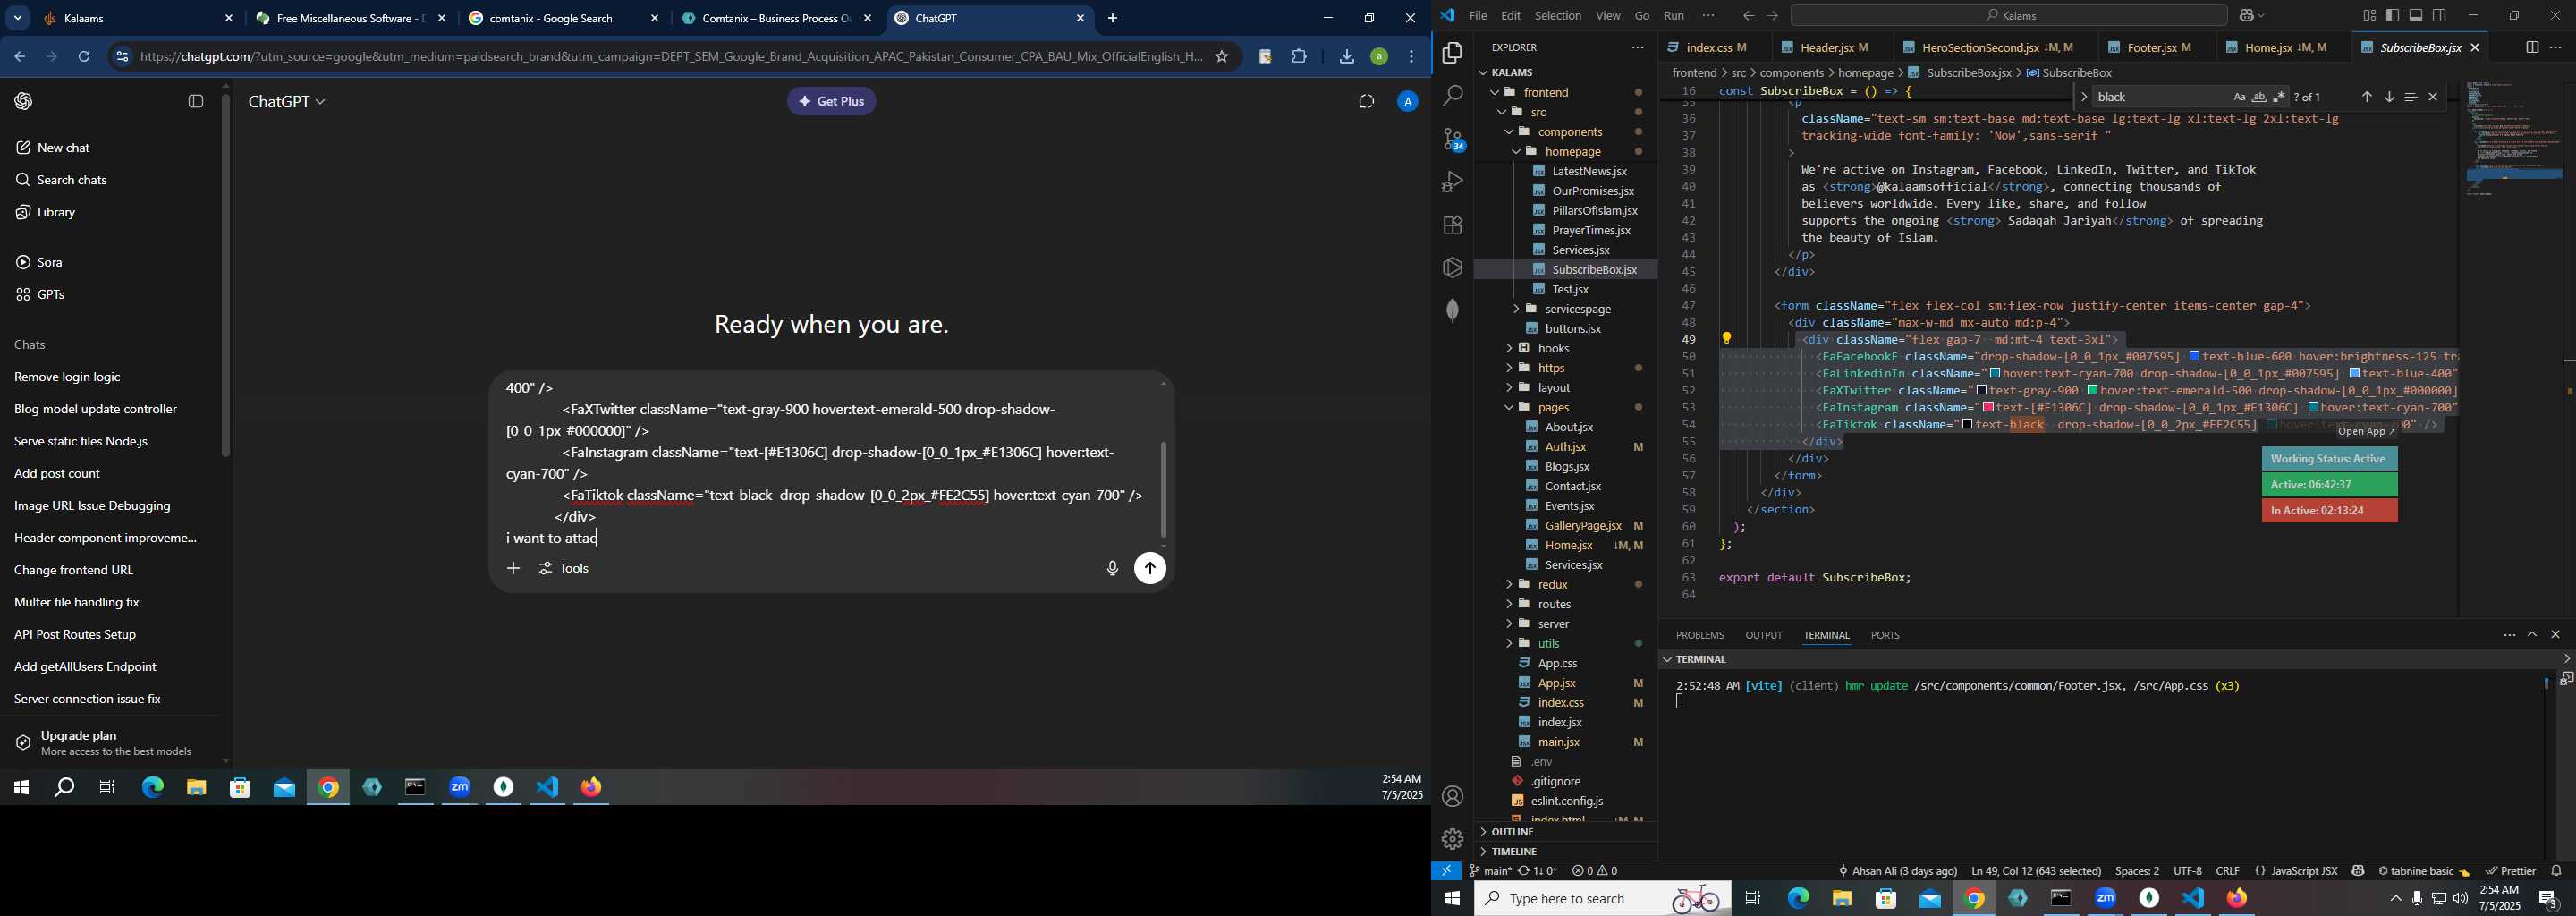Open the Selection menu in VS Code
The width and height of the screenshot is (2576, 916).
[x=1557, y=16]
